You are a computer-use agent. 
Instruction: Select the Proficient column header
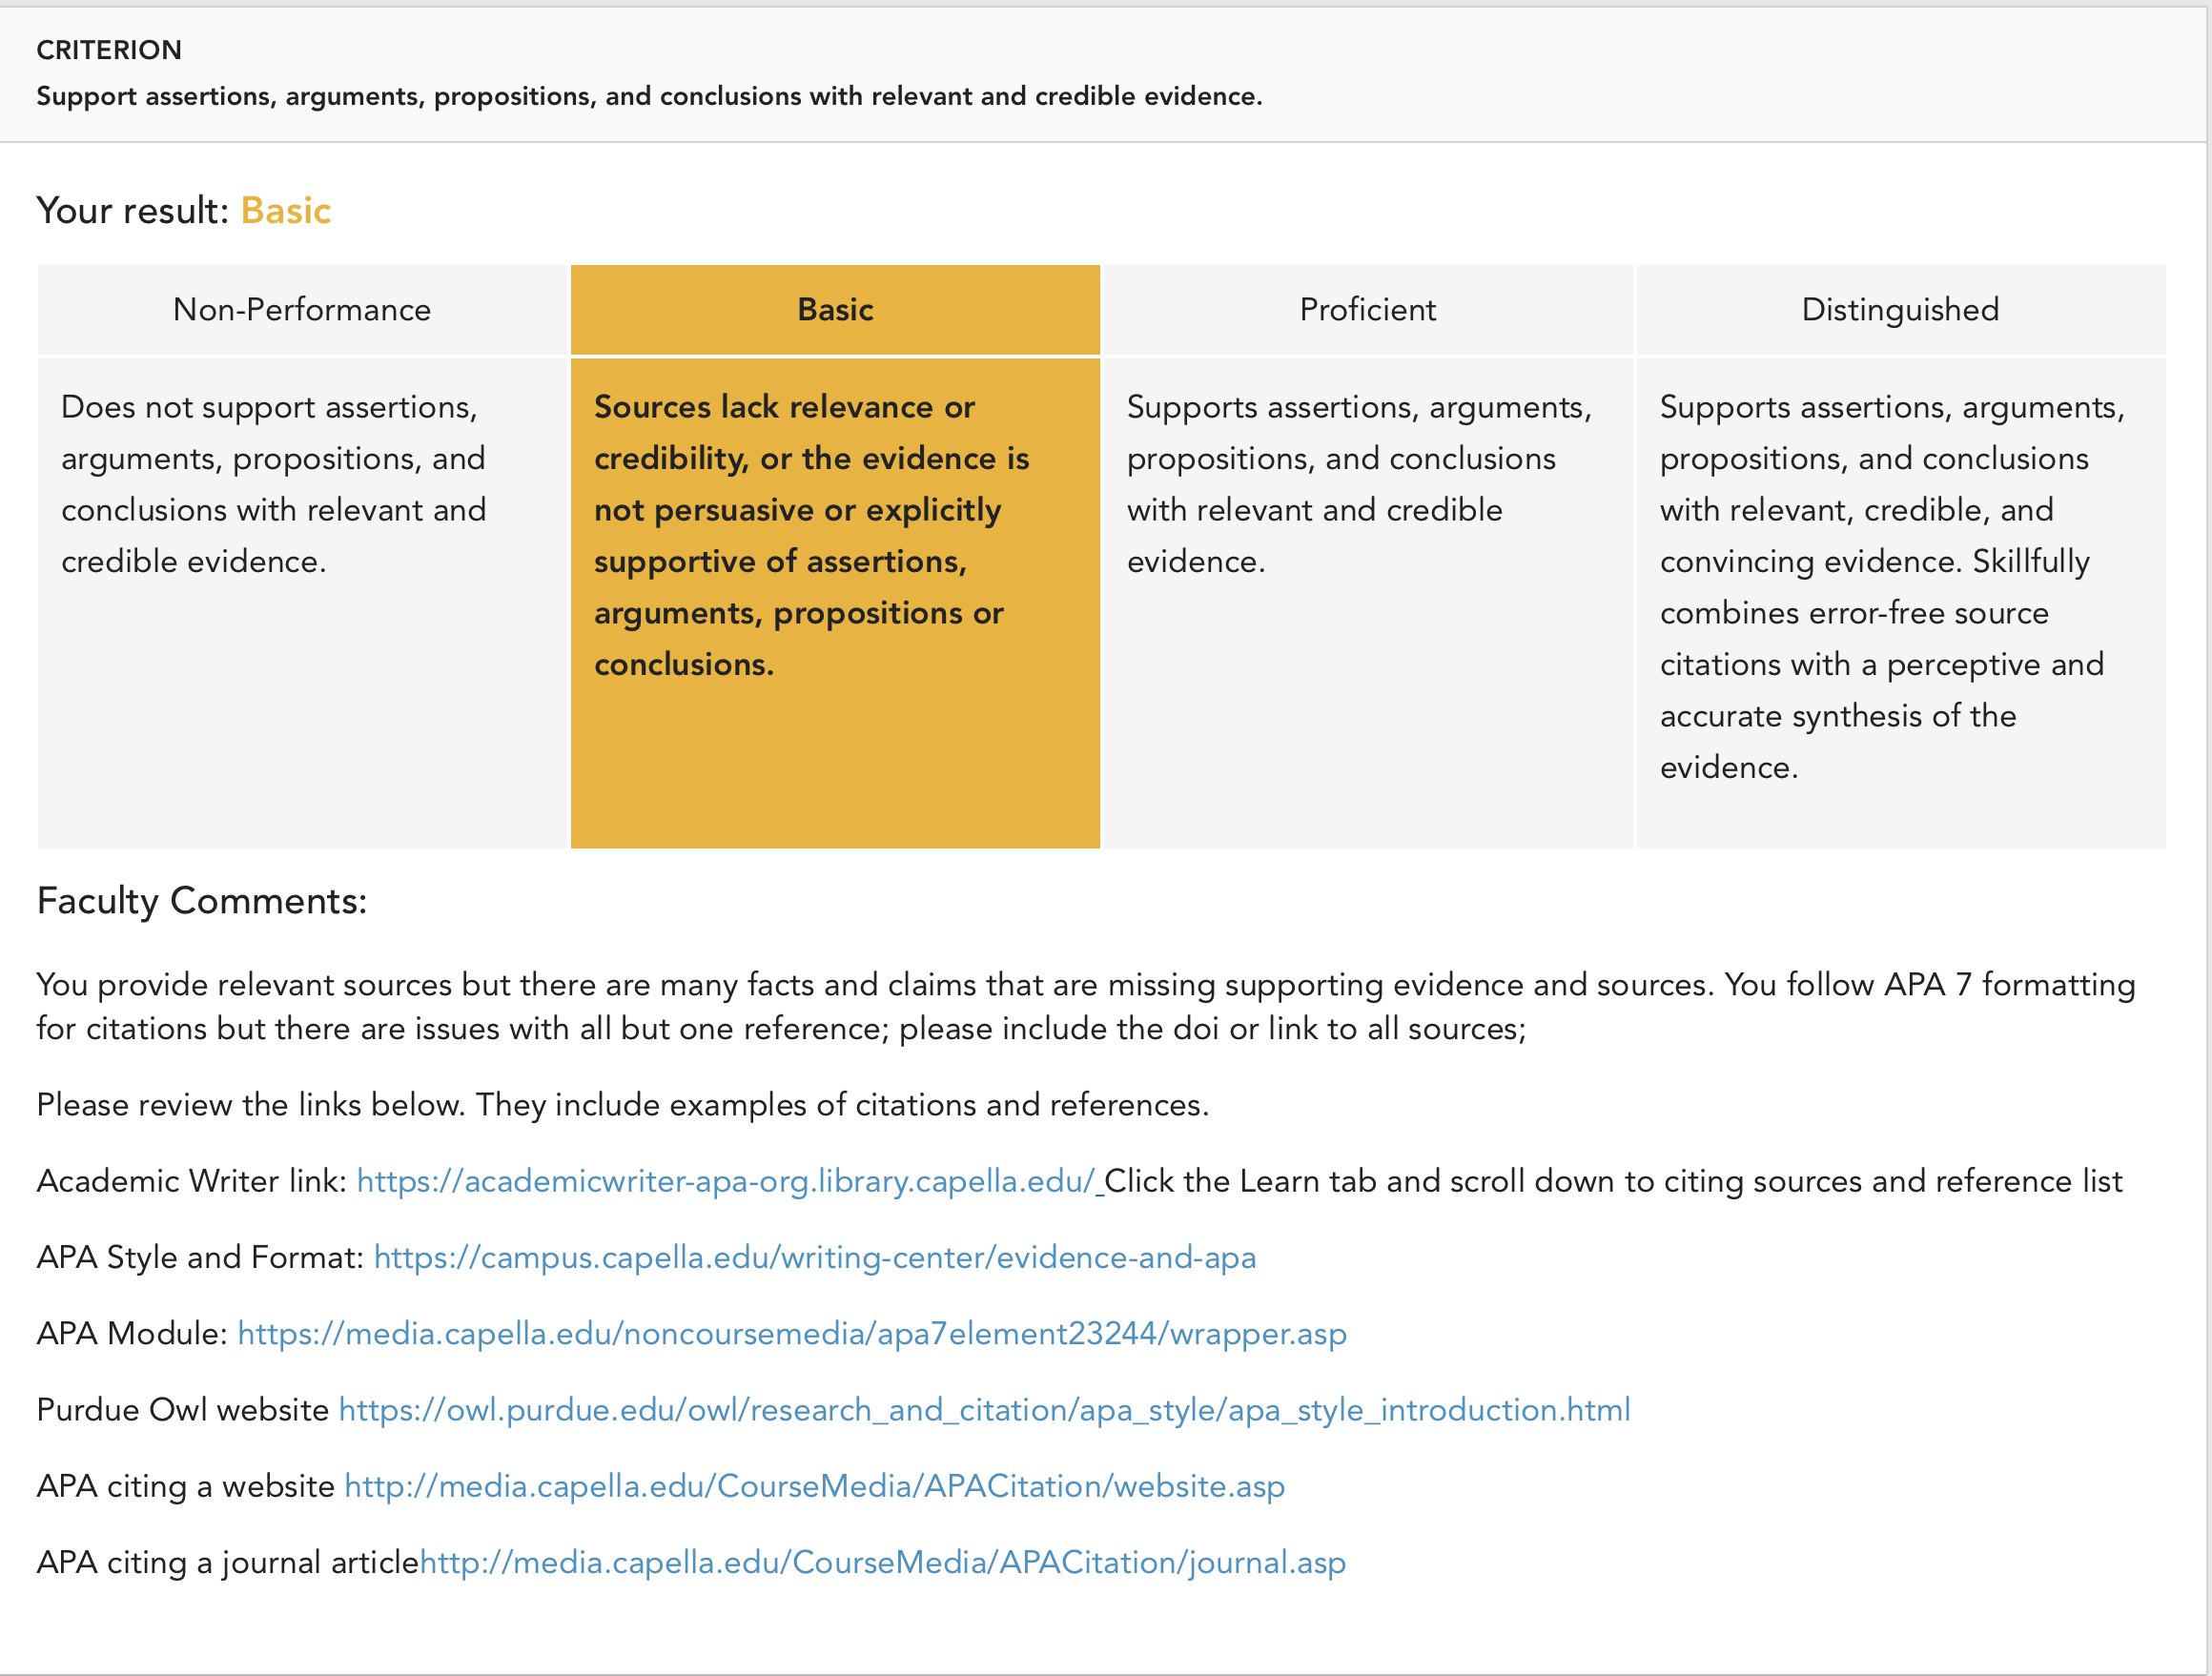(x=1368, y=310)
